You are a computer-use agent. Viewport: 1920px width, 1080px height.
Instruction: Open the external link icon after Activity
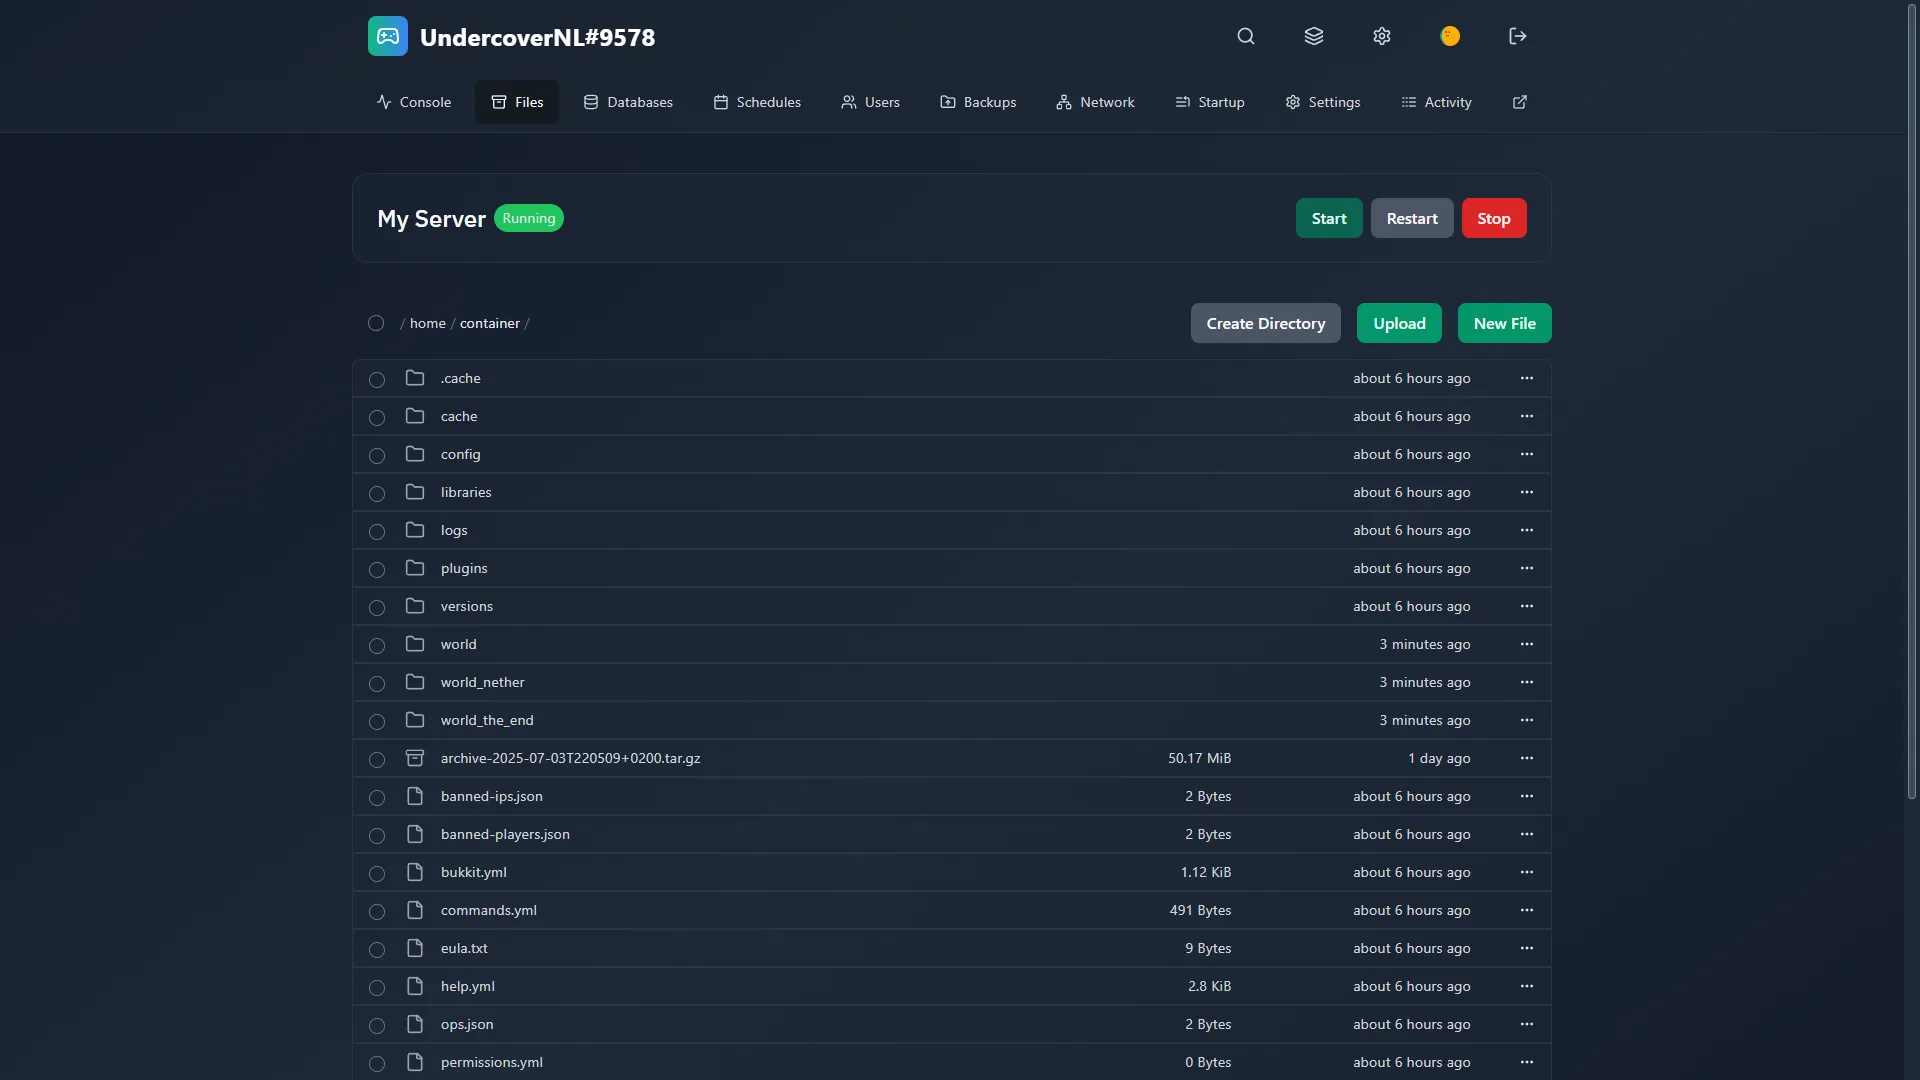coord(1520,102)
